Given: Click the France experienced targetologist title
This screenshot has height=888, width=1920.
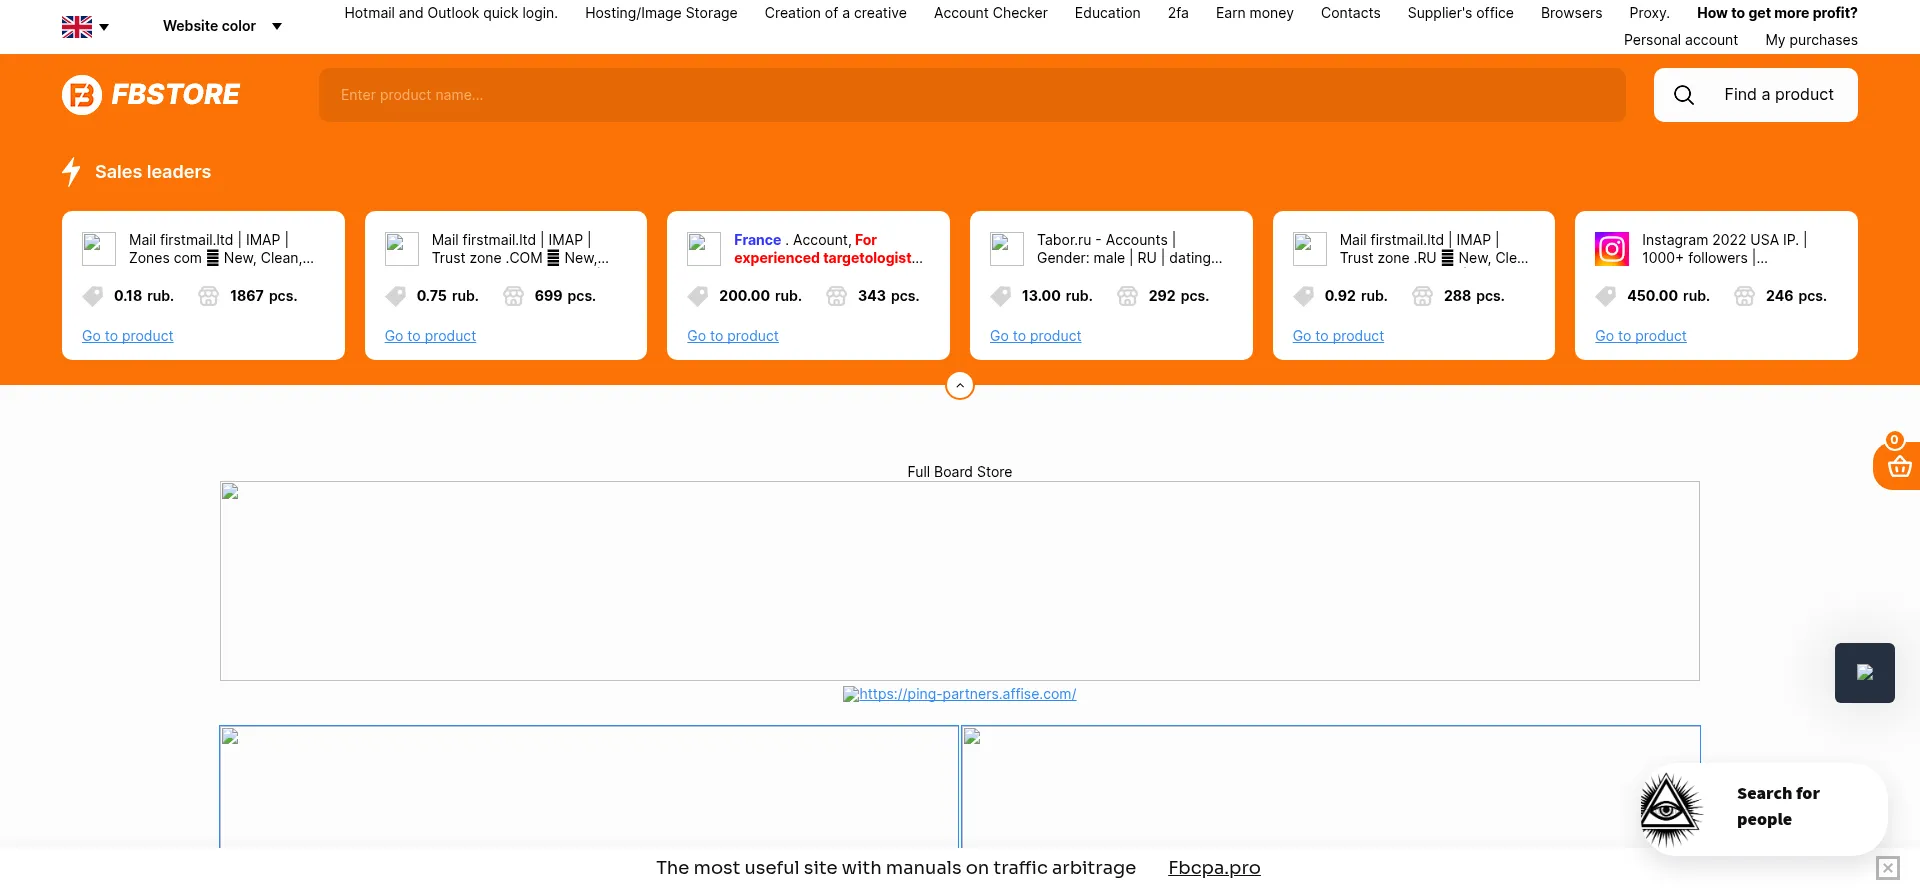Looking at the screenshot, I should pos(828,249).
